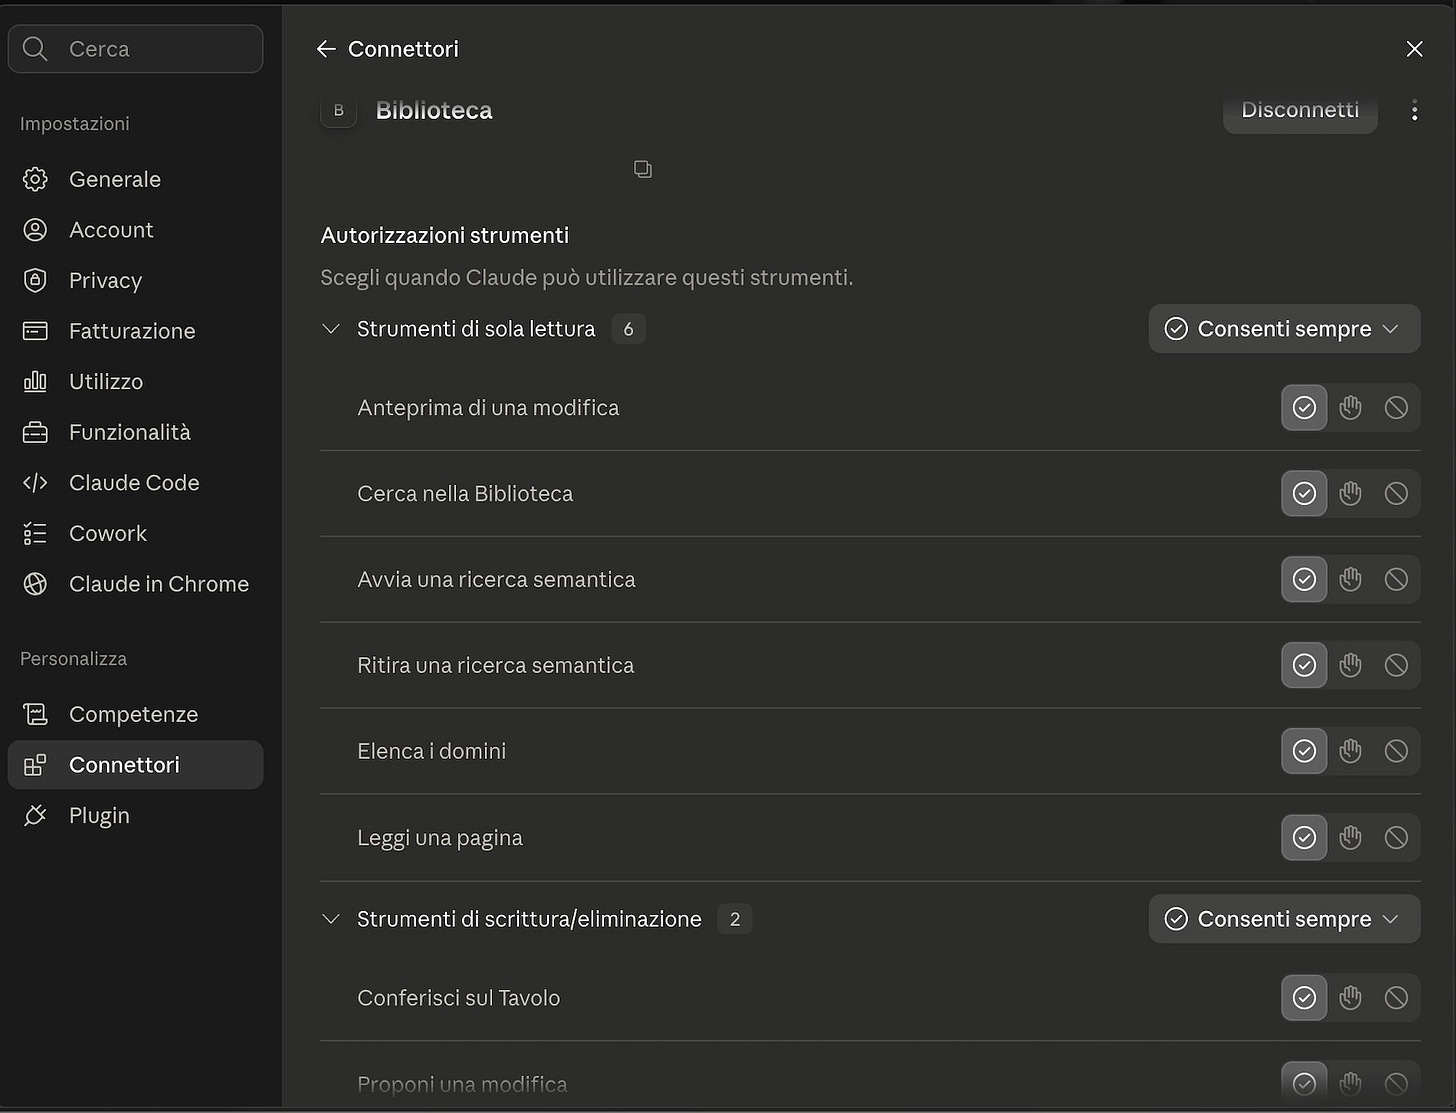Open the Fatturazione section

click(135, 331)
